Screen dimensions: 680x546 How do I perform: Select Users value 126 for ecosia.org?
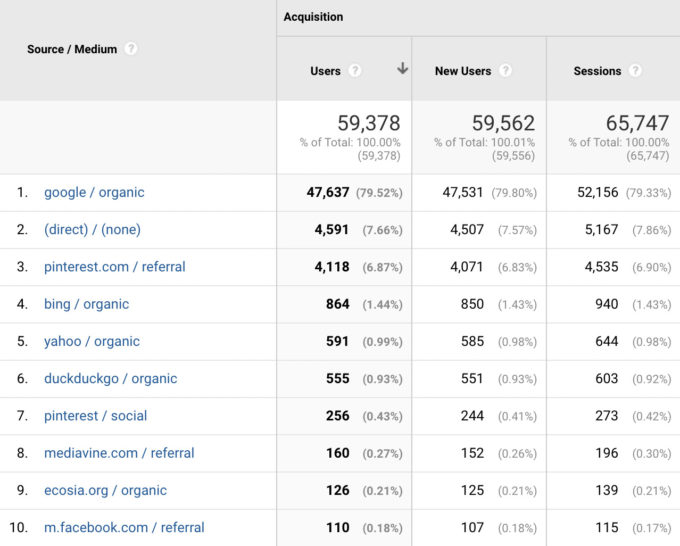click(x=337, y=490)
